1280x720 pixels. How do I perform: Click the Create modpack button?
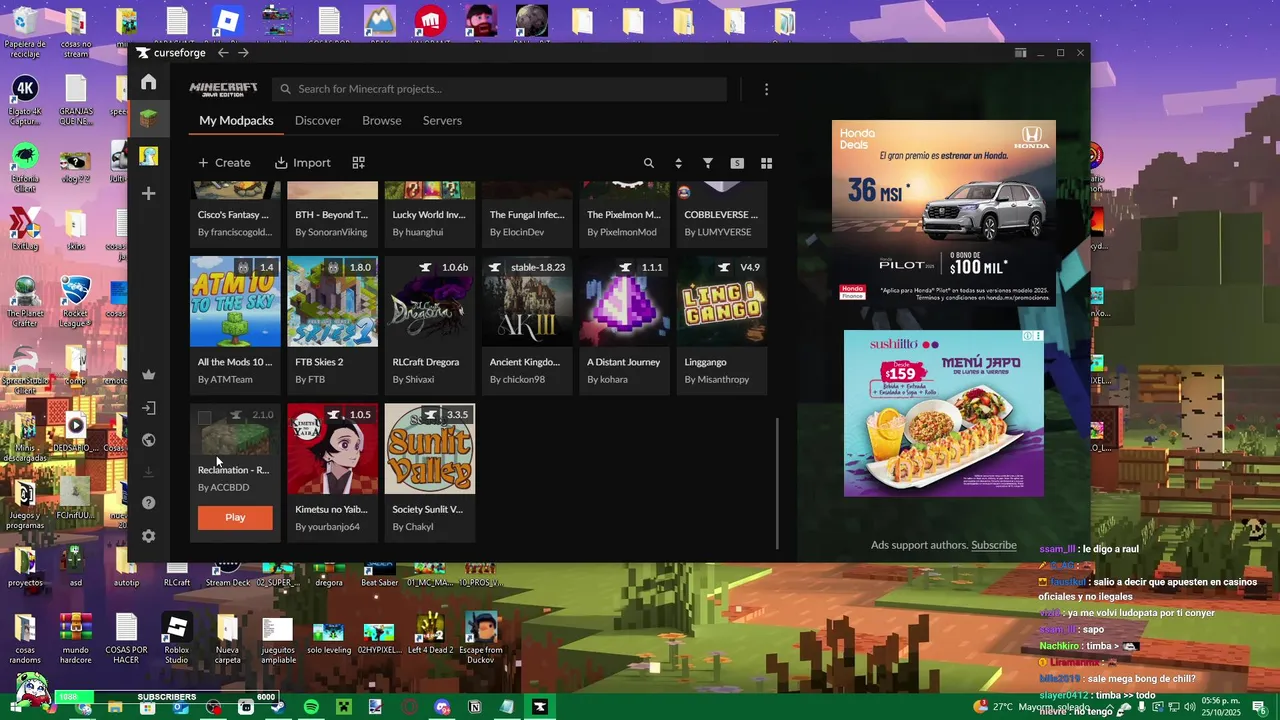224,163
